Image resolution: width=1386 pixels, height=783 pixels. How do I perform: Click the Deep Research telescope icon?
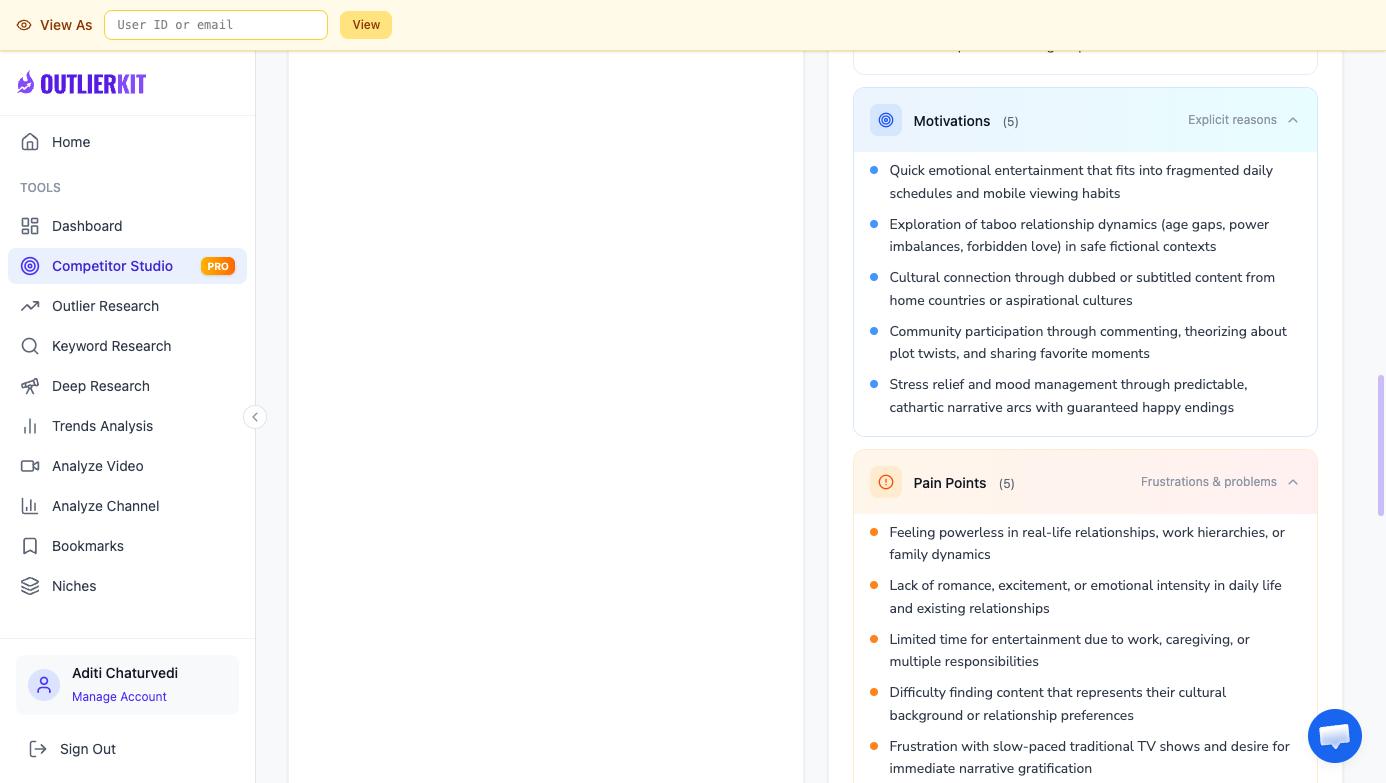pos(30,386)
